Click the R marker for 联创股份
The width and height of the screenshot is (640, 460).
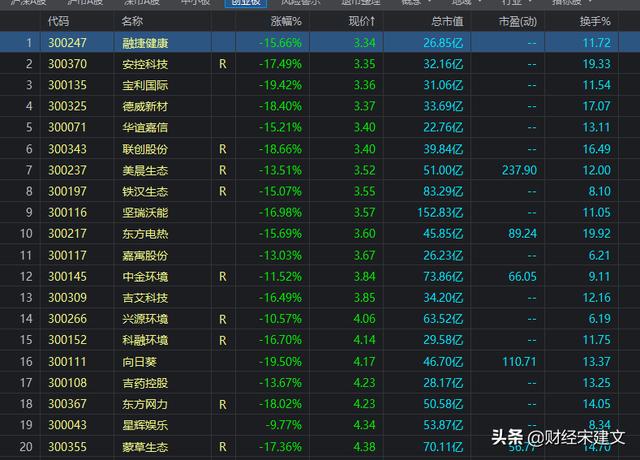[x=222, y=149]
